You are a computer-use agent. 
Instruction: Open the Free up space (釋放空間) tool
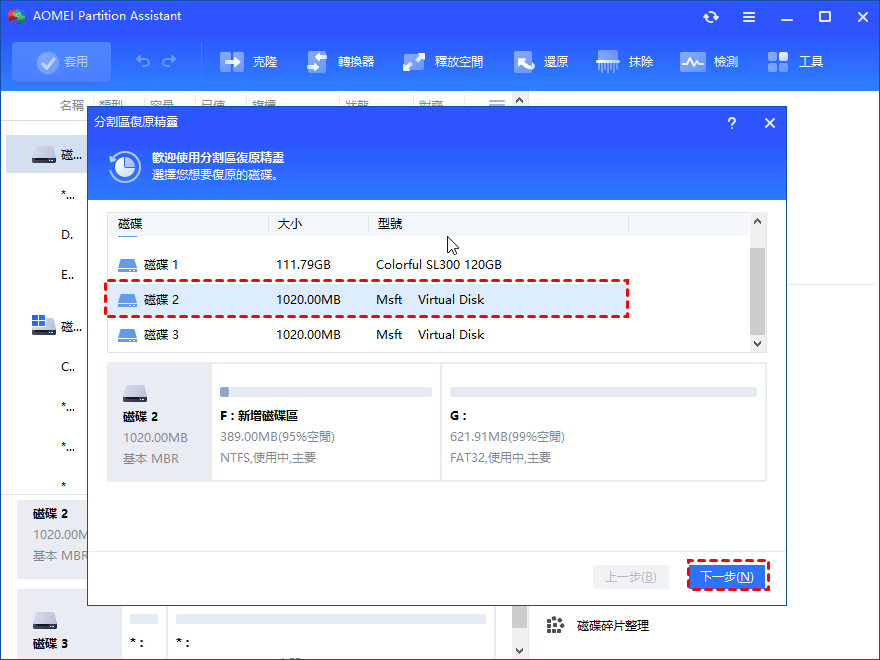point(443,62)
